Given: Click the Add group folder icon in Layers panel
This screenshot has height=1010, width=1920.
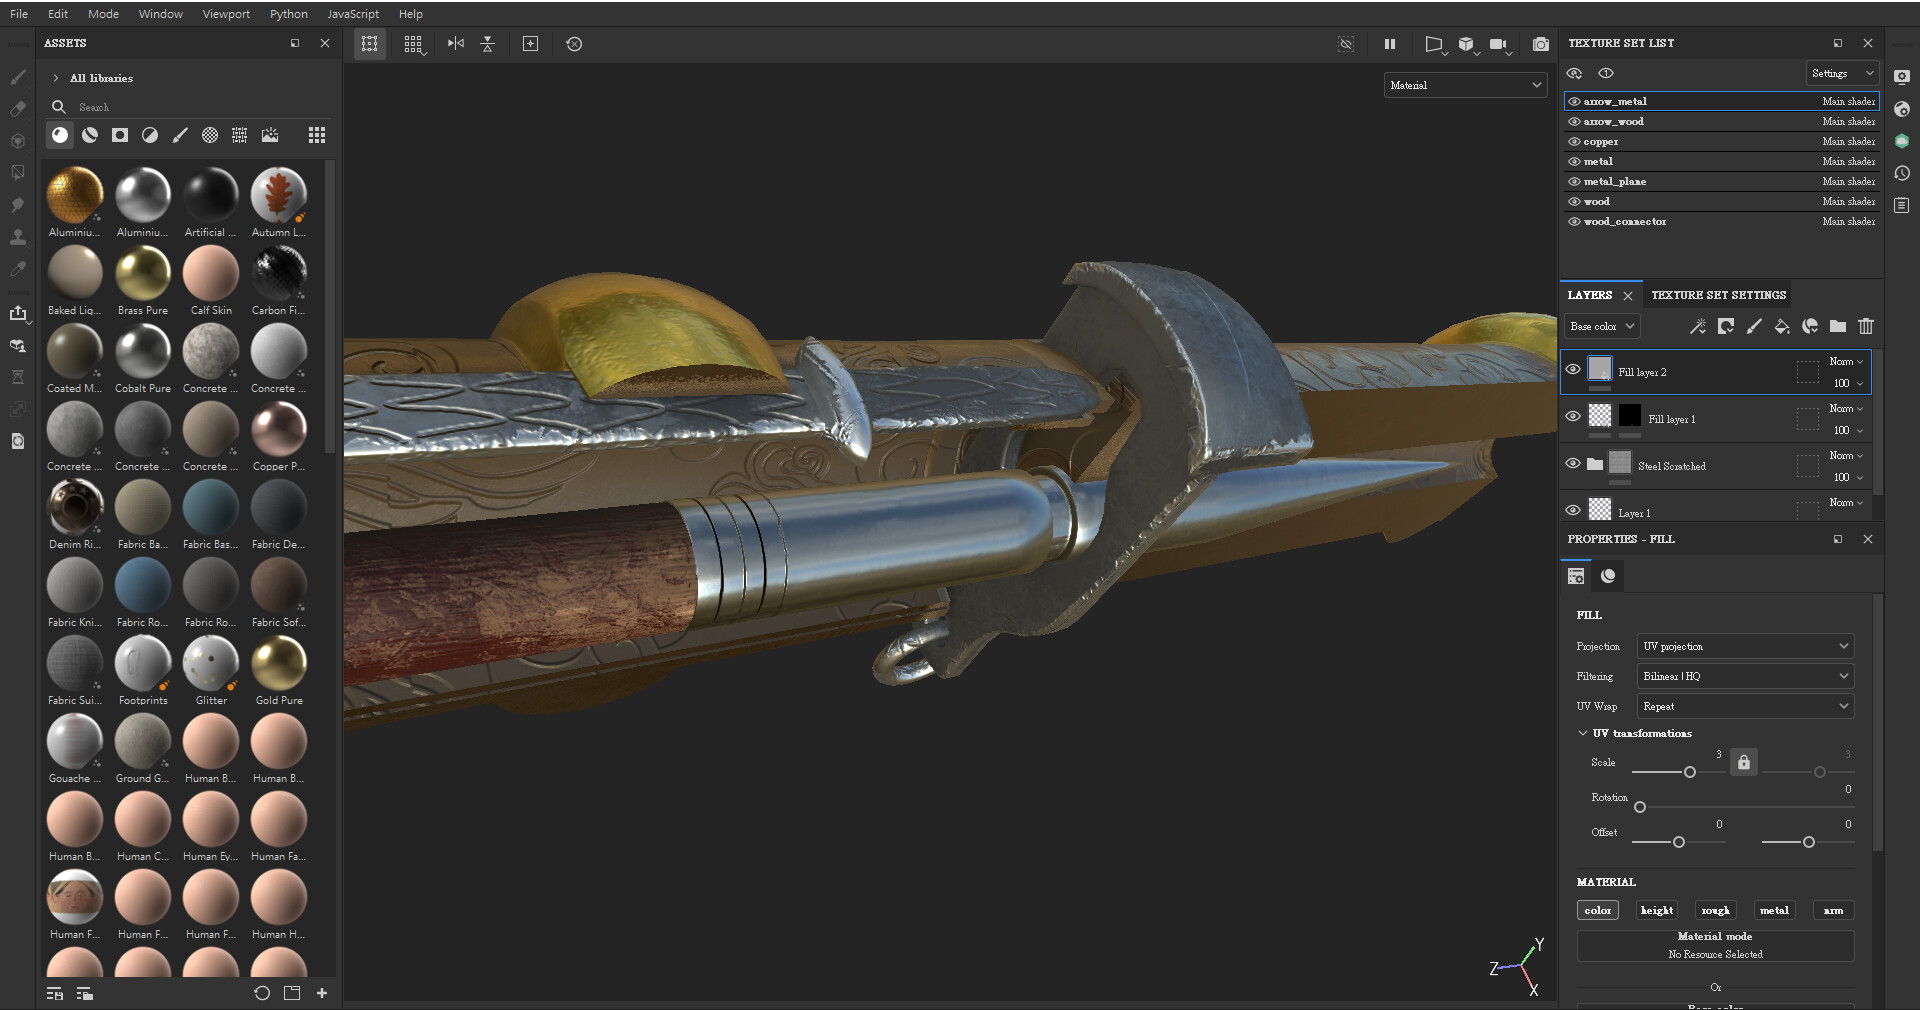Looking at the screenshot, I should [1837, 327].
